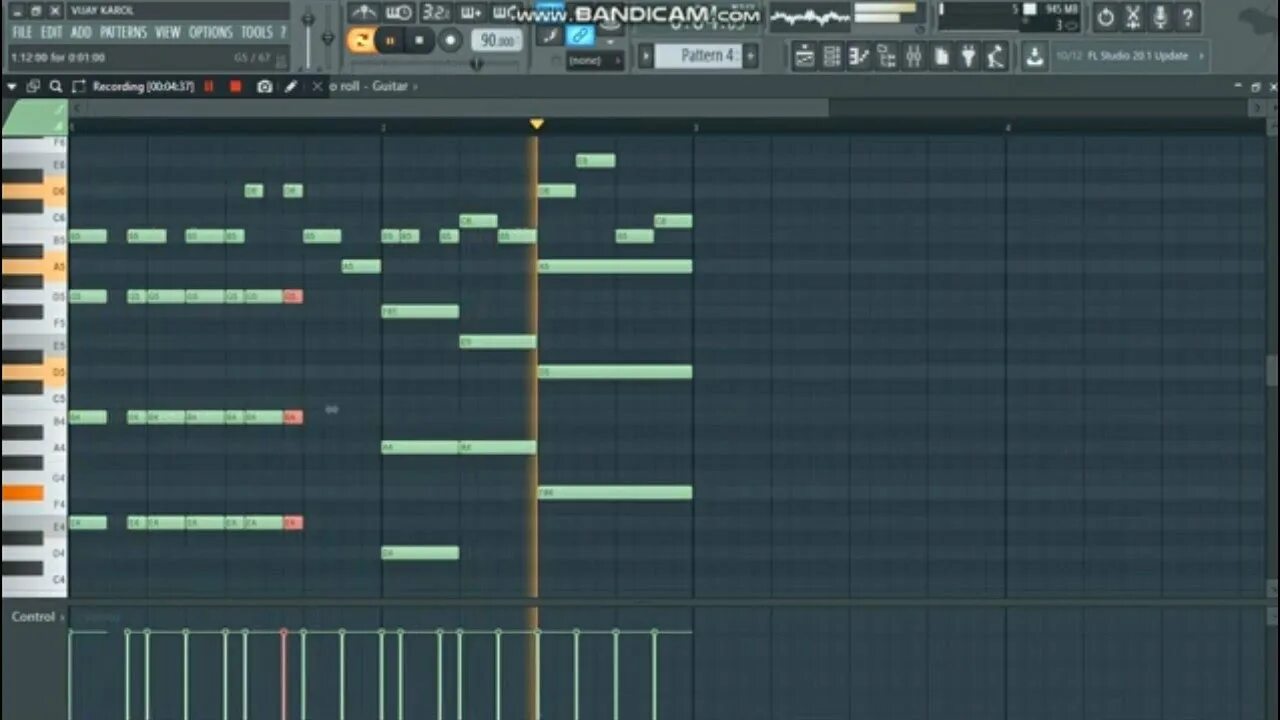Open the EDIT menu
Viewport: 1280px width, 720px height.
(51, 33)
